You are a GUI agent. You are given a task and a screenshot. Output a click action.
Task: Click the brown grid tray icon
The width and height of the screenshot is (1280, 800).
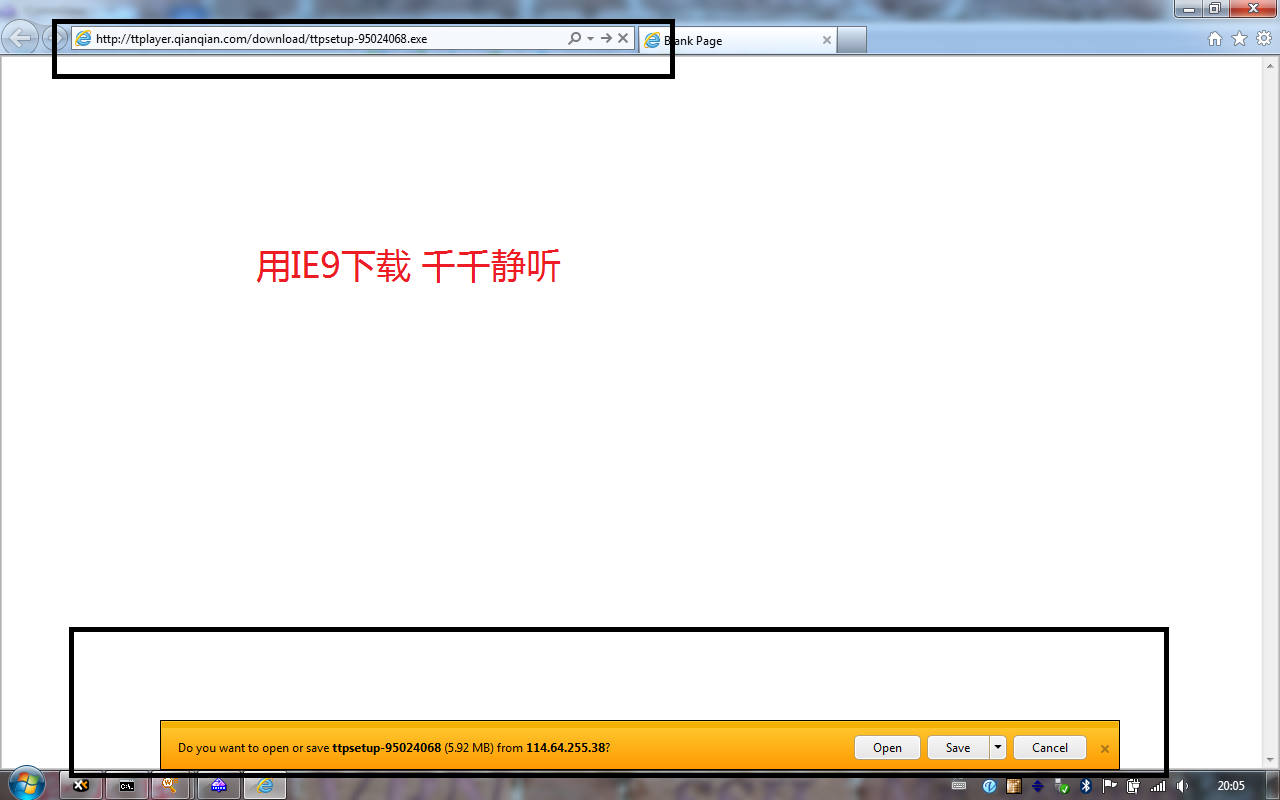[x=1013, y=786]
